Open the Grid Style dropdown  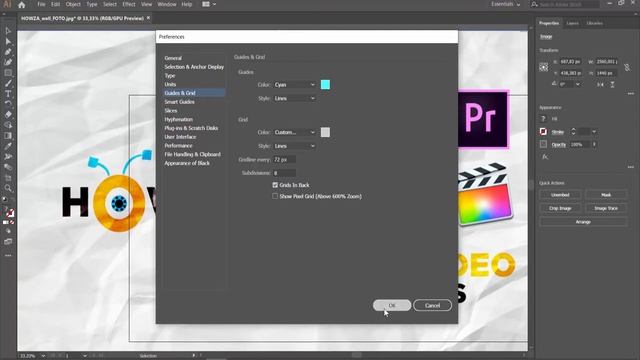[295, 146]
